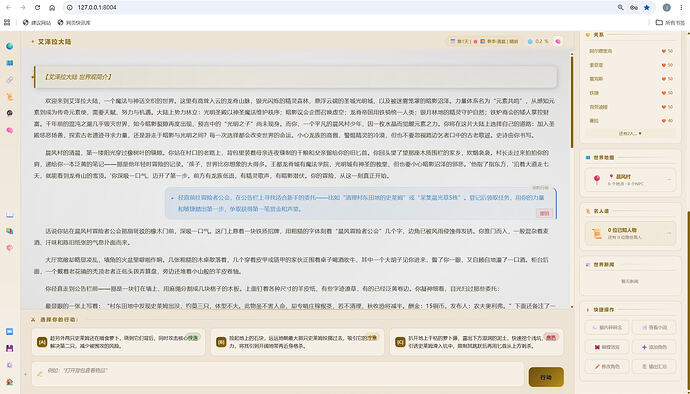Expand the 还有2人 relationship list

630,133
